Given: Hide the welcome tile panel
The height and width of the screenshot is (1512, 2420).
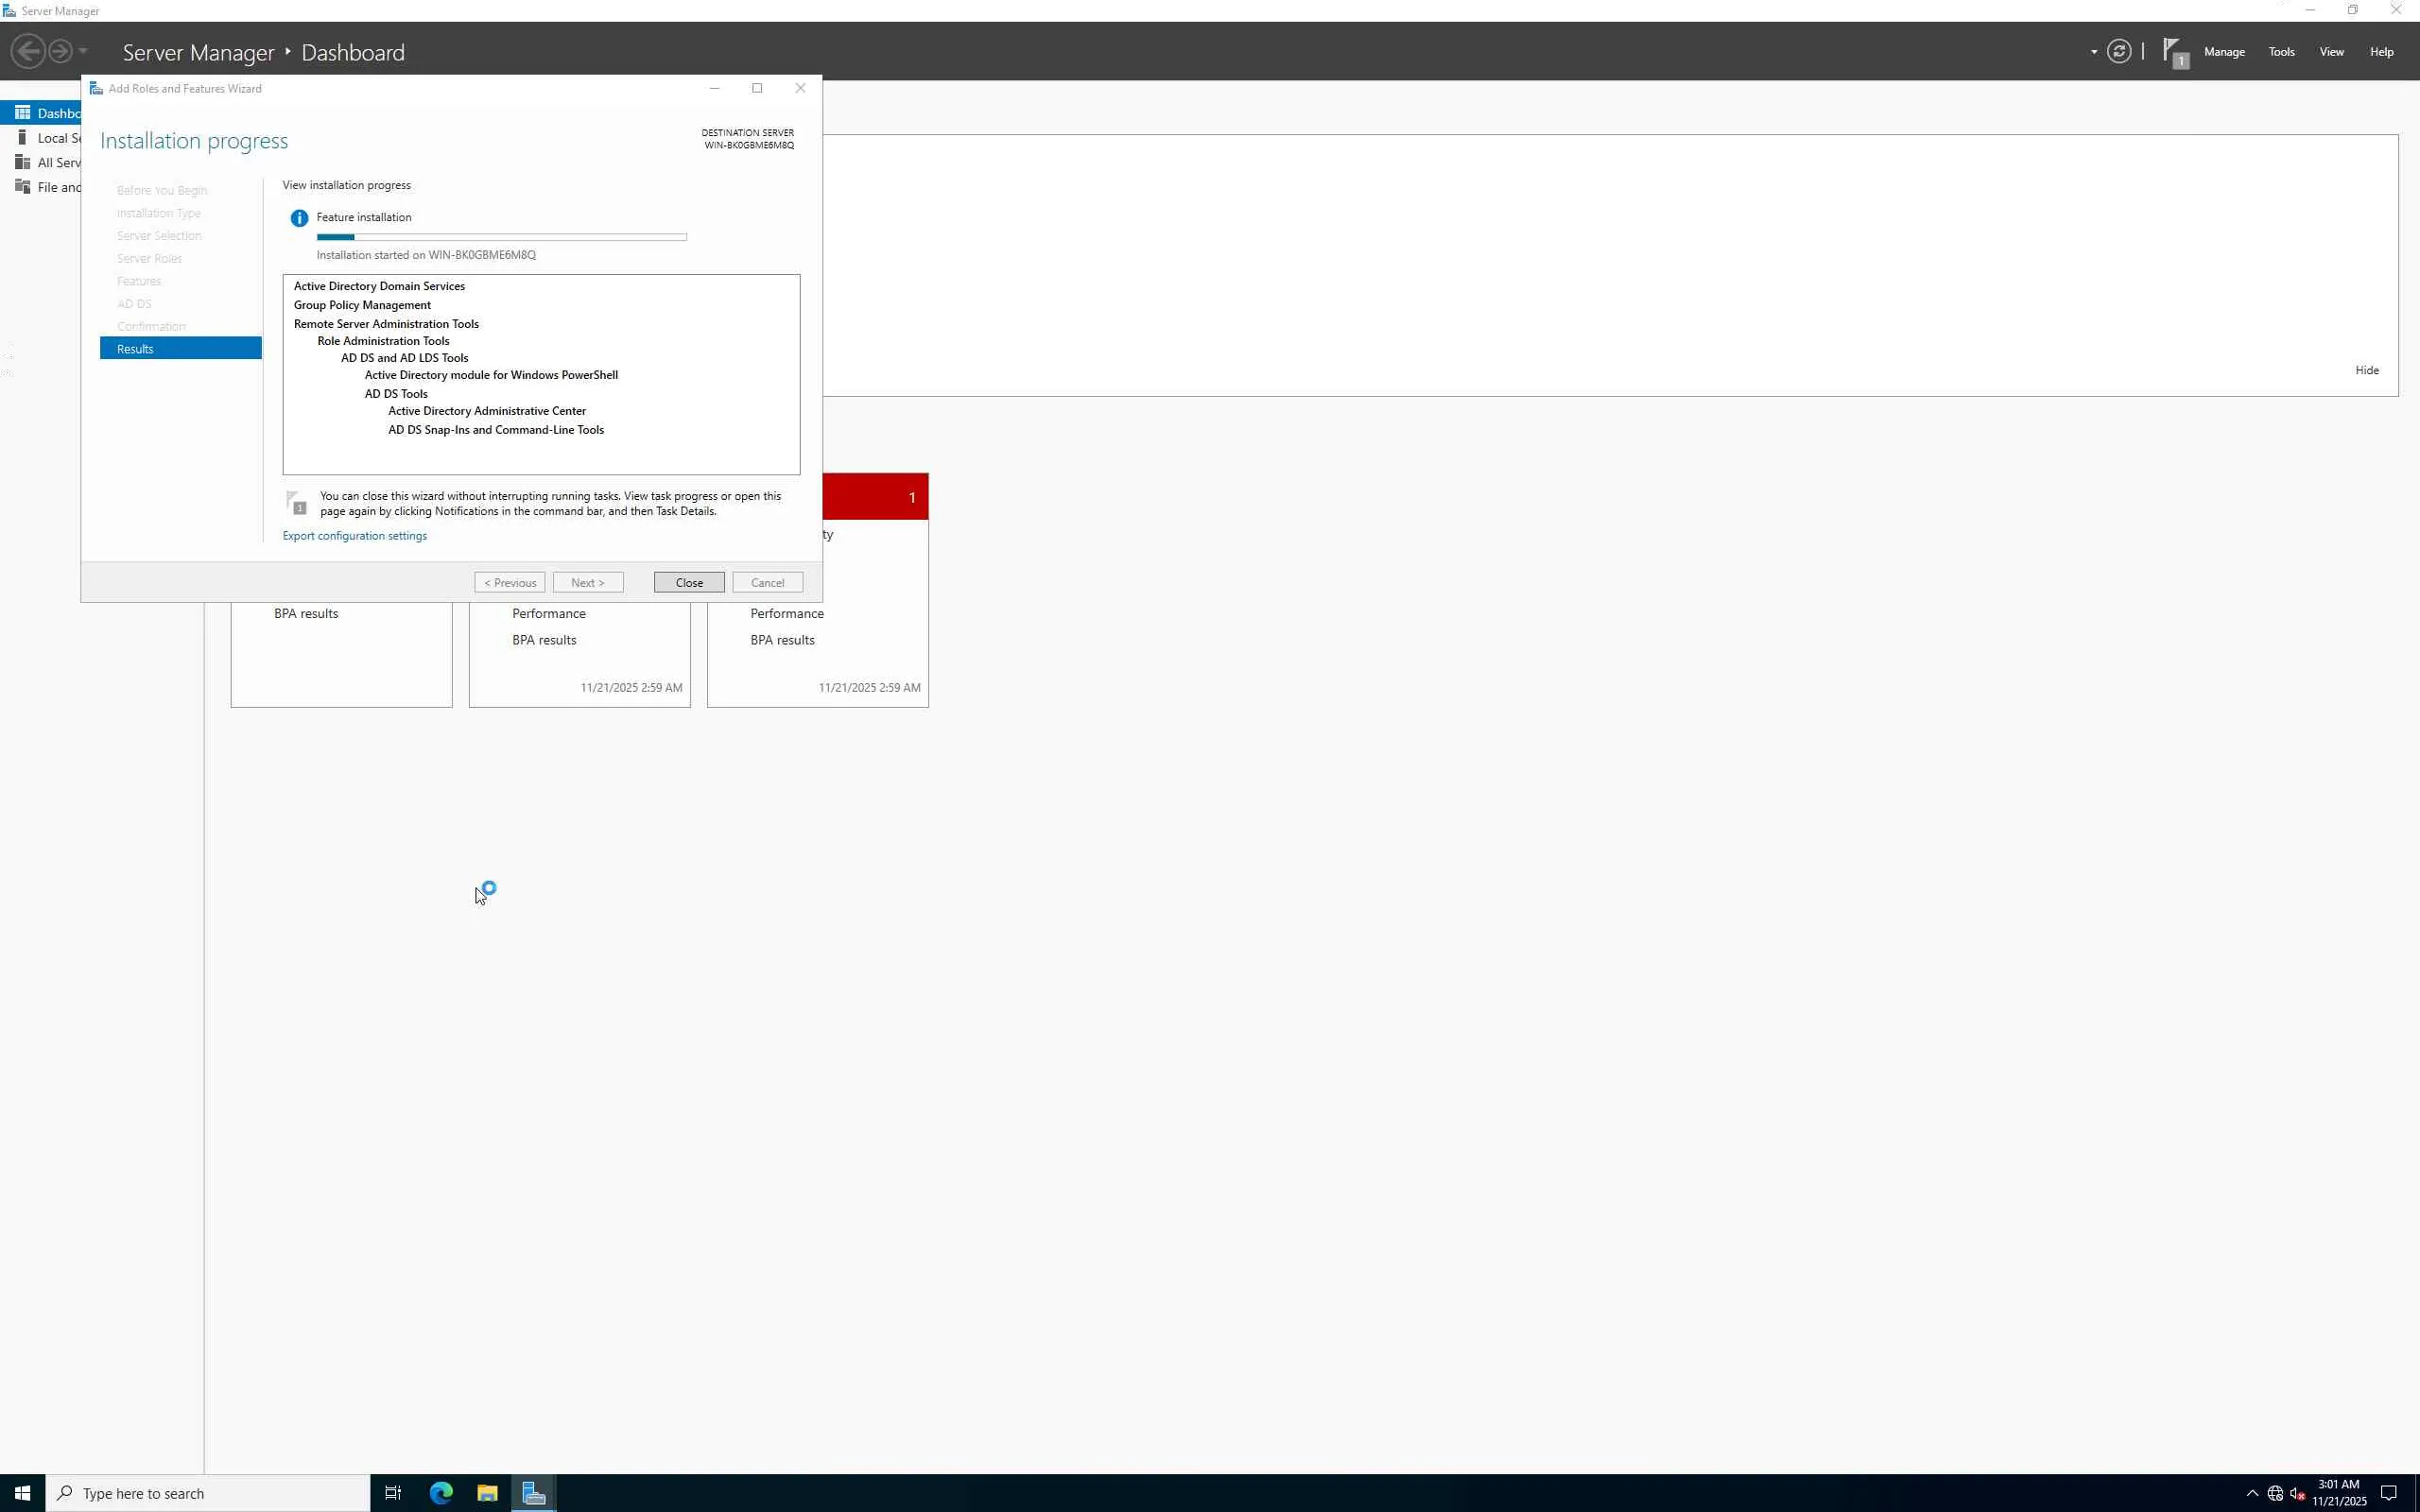Looking at the screenshot, I should [x=2365, y=371].
